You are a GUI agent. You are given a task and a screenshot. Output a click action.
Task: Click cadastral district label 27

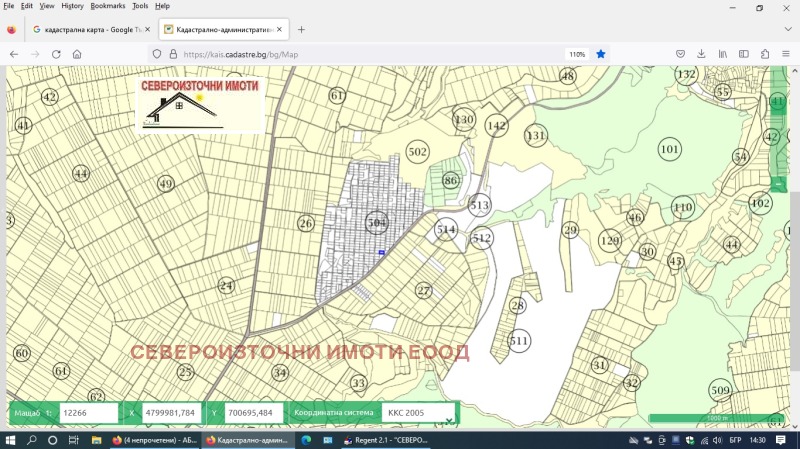(x=423, y=291)
